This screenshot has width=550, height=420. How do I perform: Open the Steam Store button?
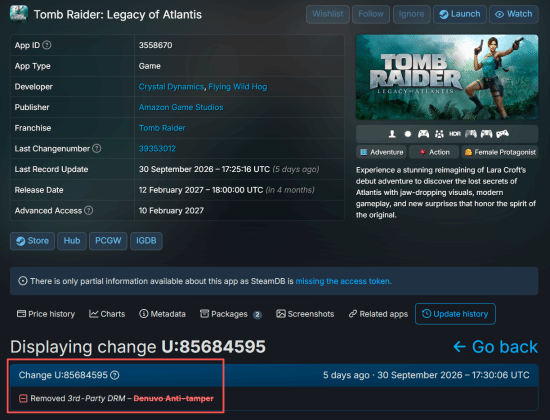click(32, 241)
